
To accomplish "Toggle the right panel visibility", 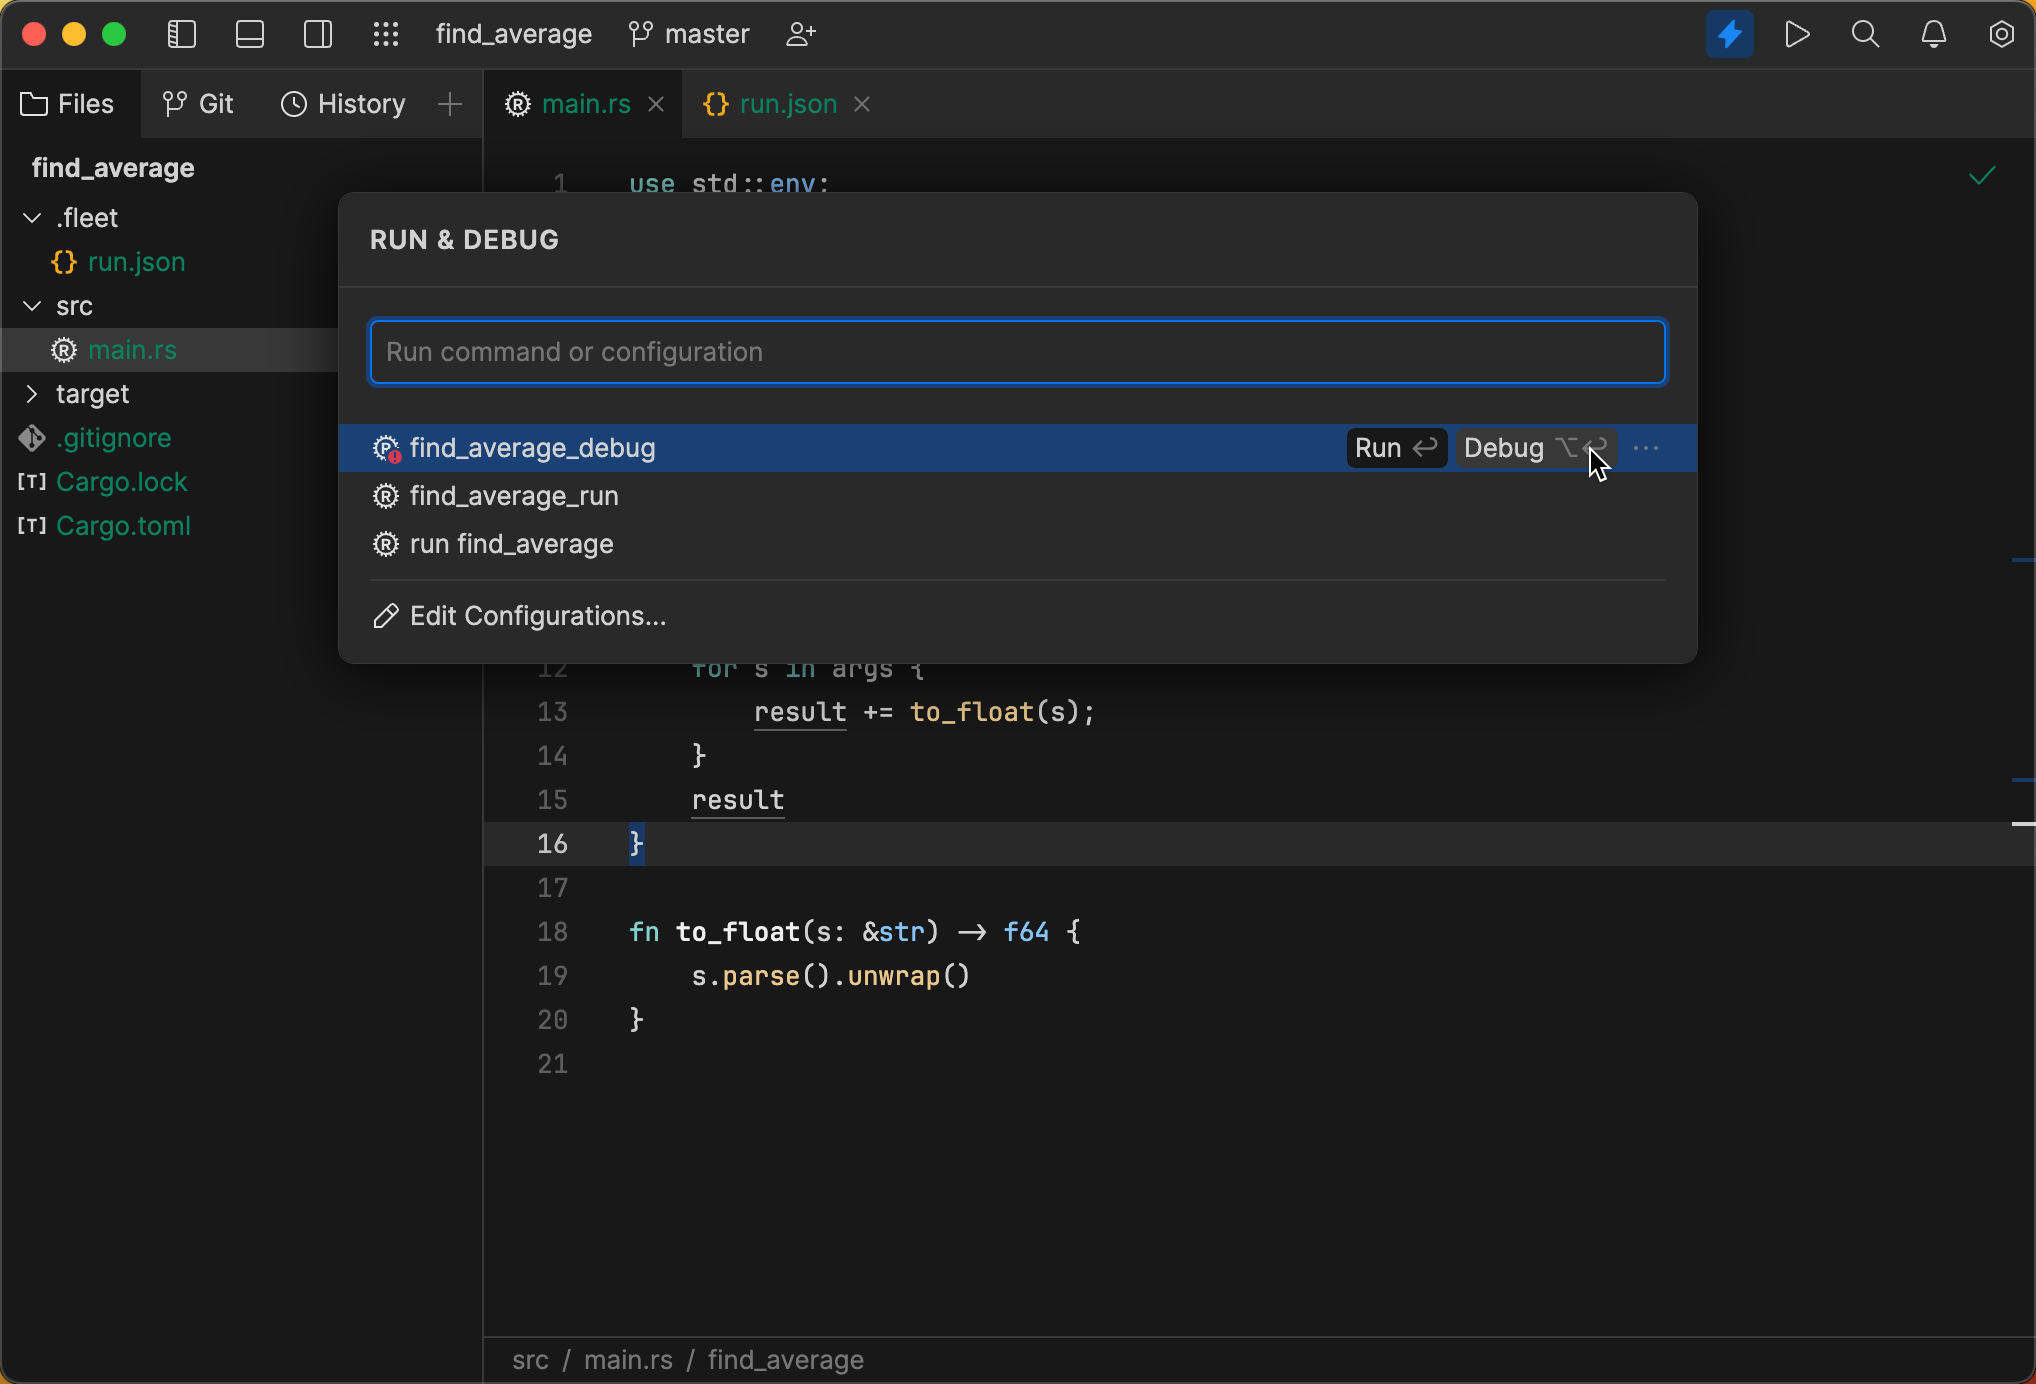I will (x=316, y=33).
